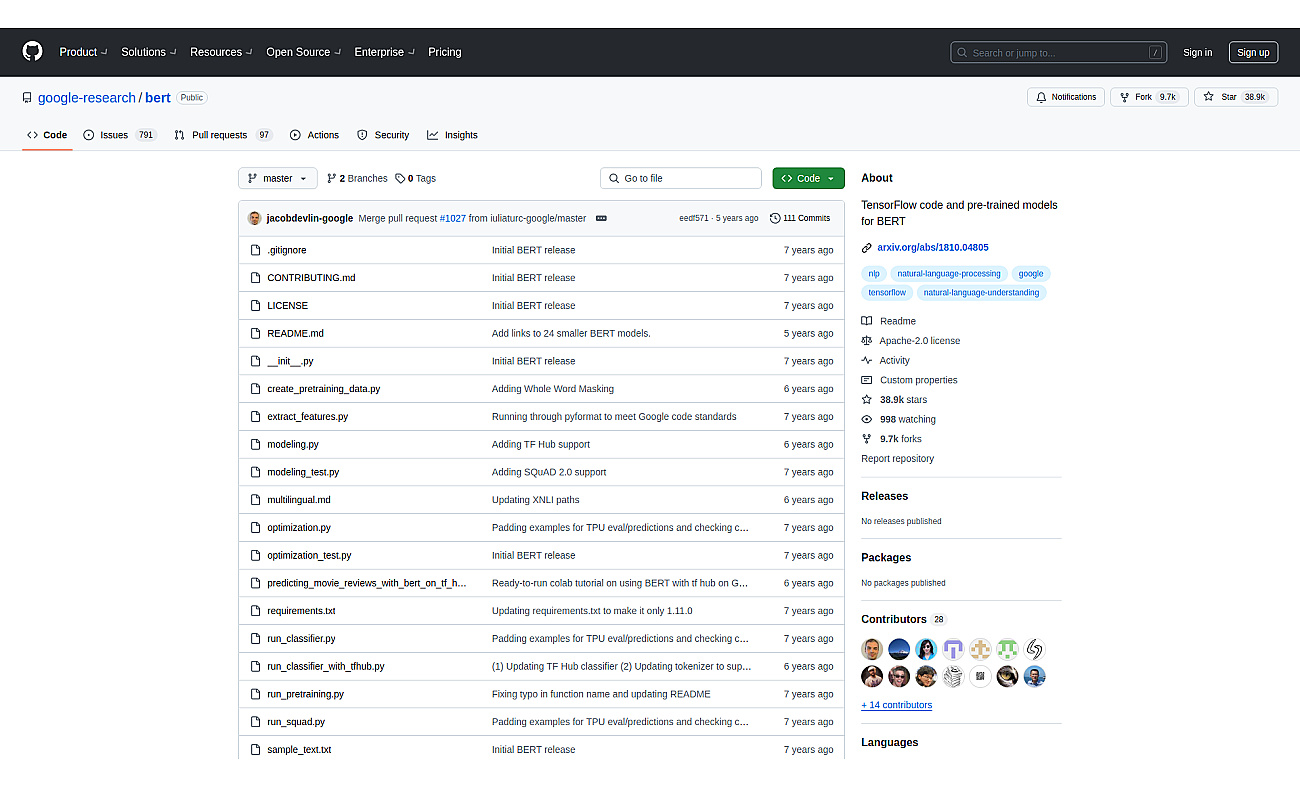Click the file icon beside run_squad.py

pyautogui.click(x=256, y=722)
